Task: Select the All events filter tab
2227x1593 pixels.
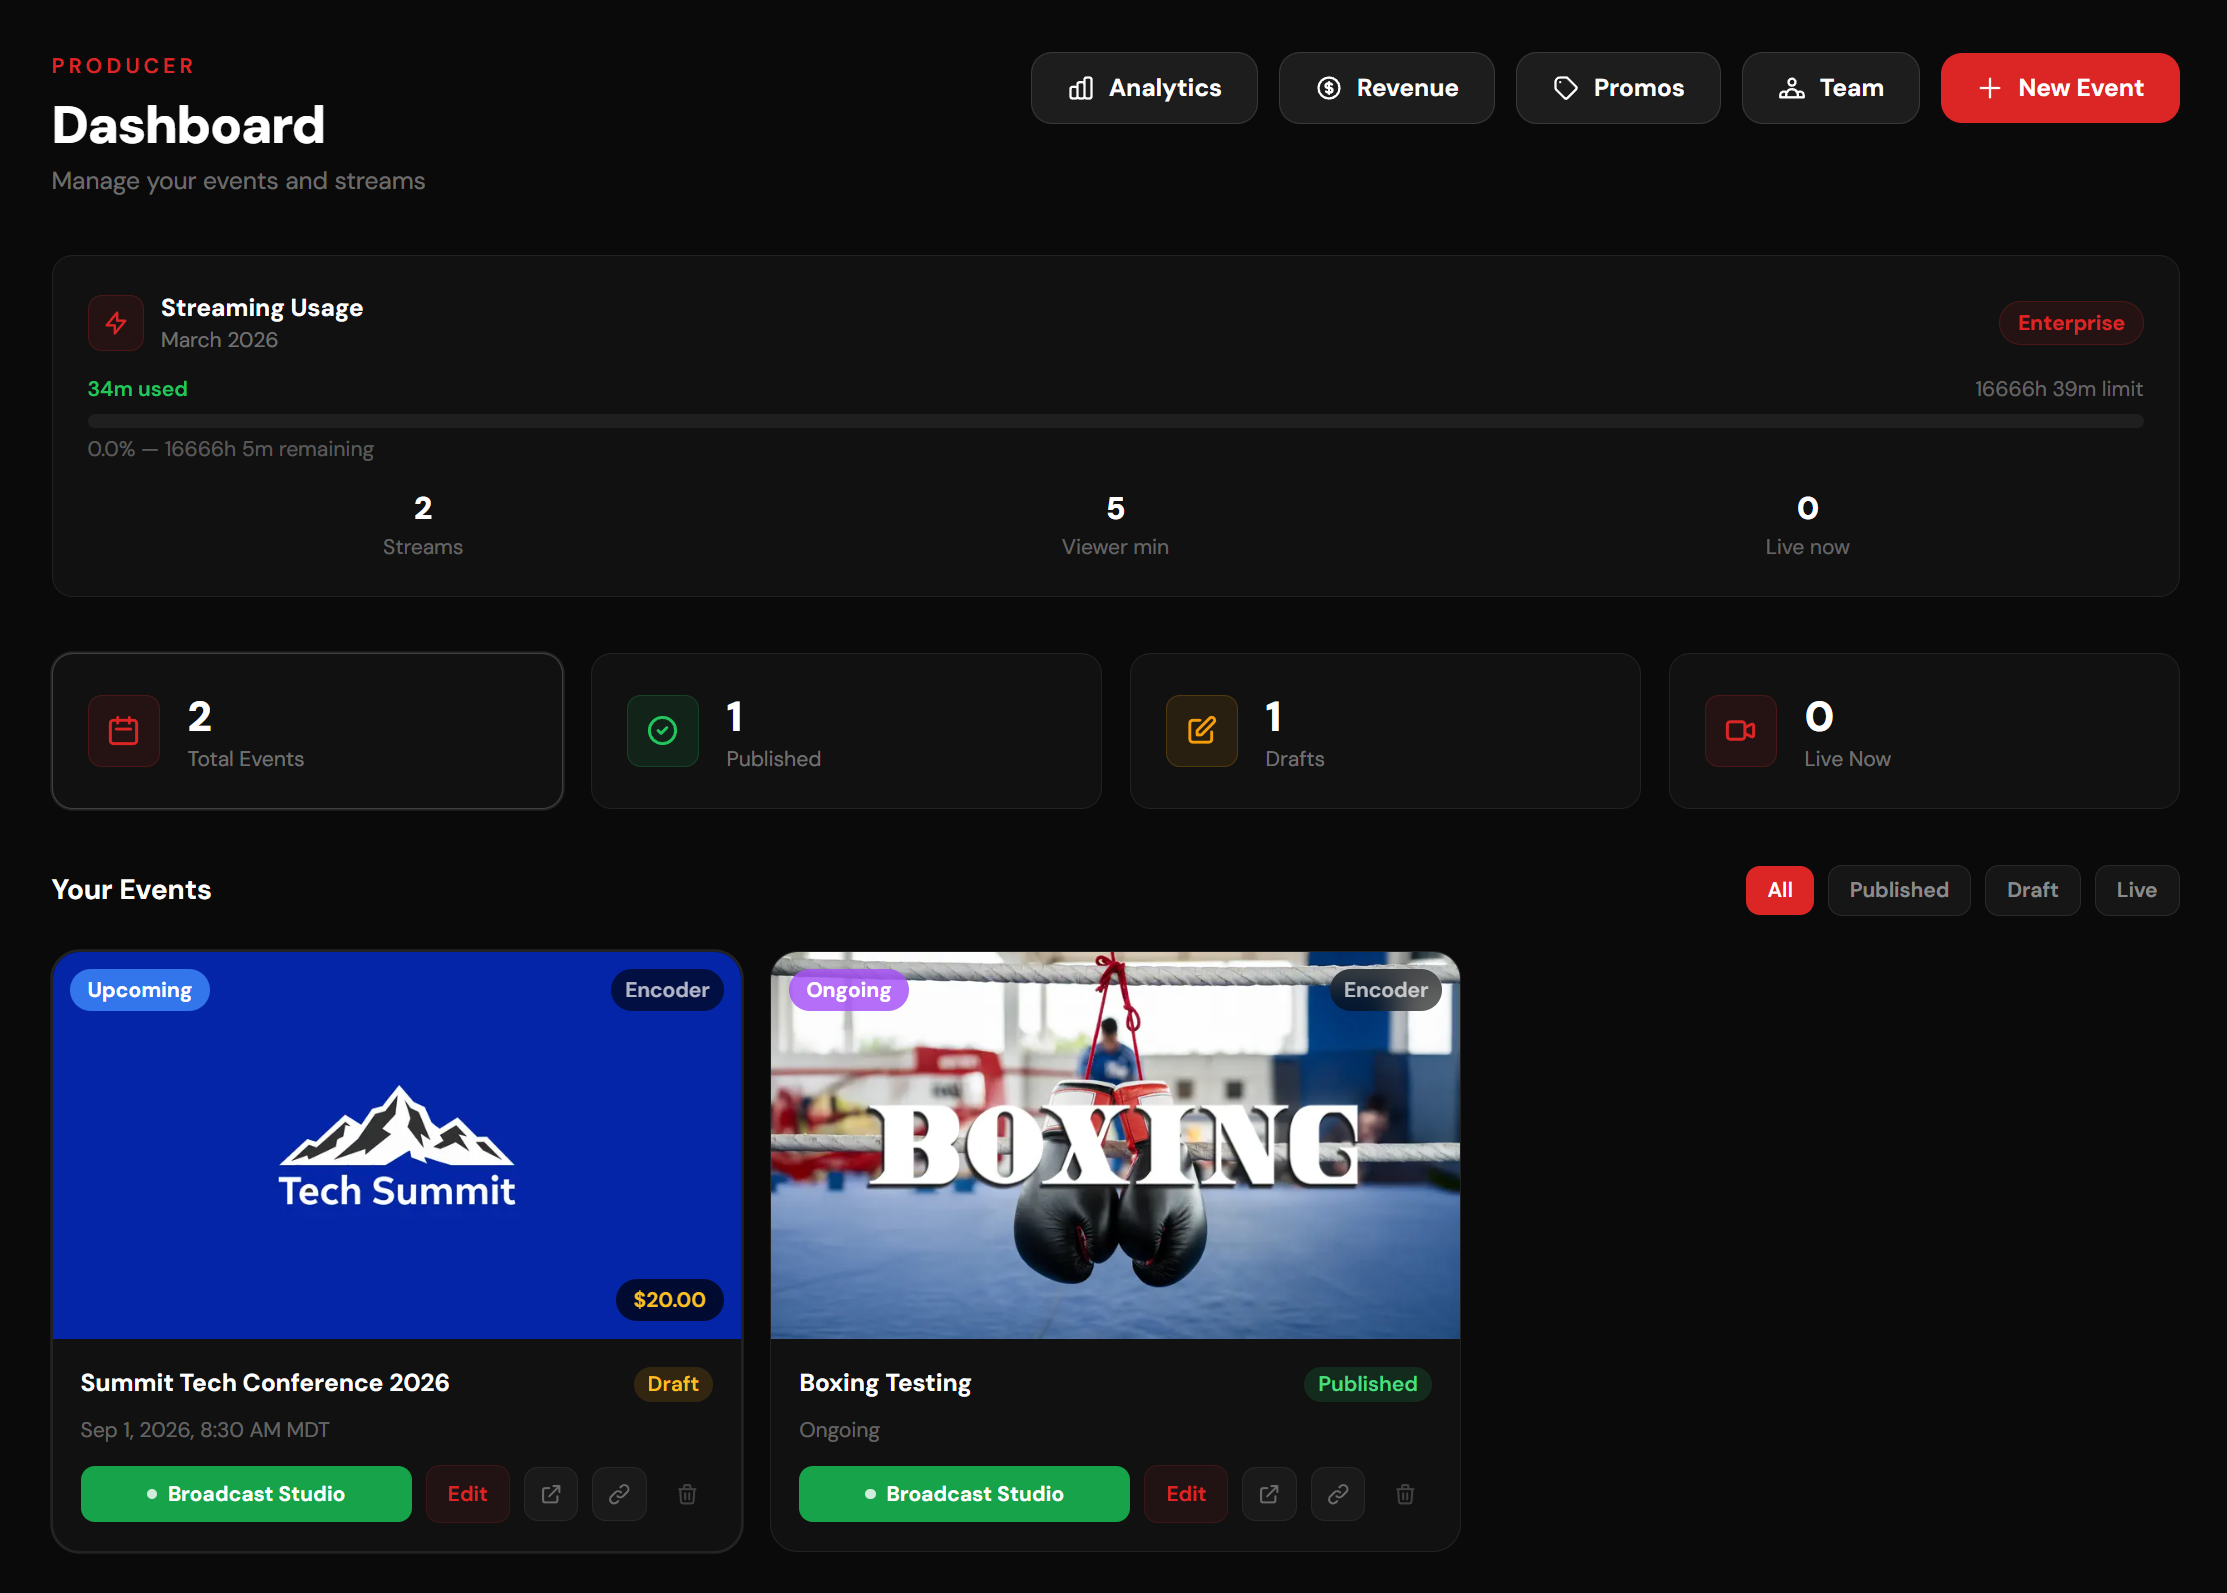Action: (x=1779, y=890)
